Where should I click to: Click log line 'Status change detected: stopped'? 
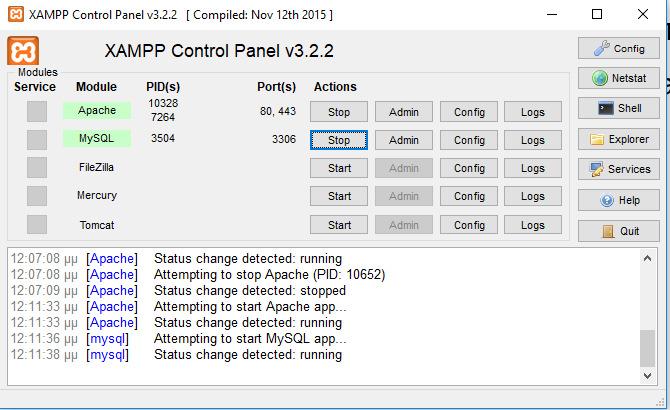click(250, 291)
